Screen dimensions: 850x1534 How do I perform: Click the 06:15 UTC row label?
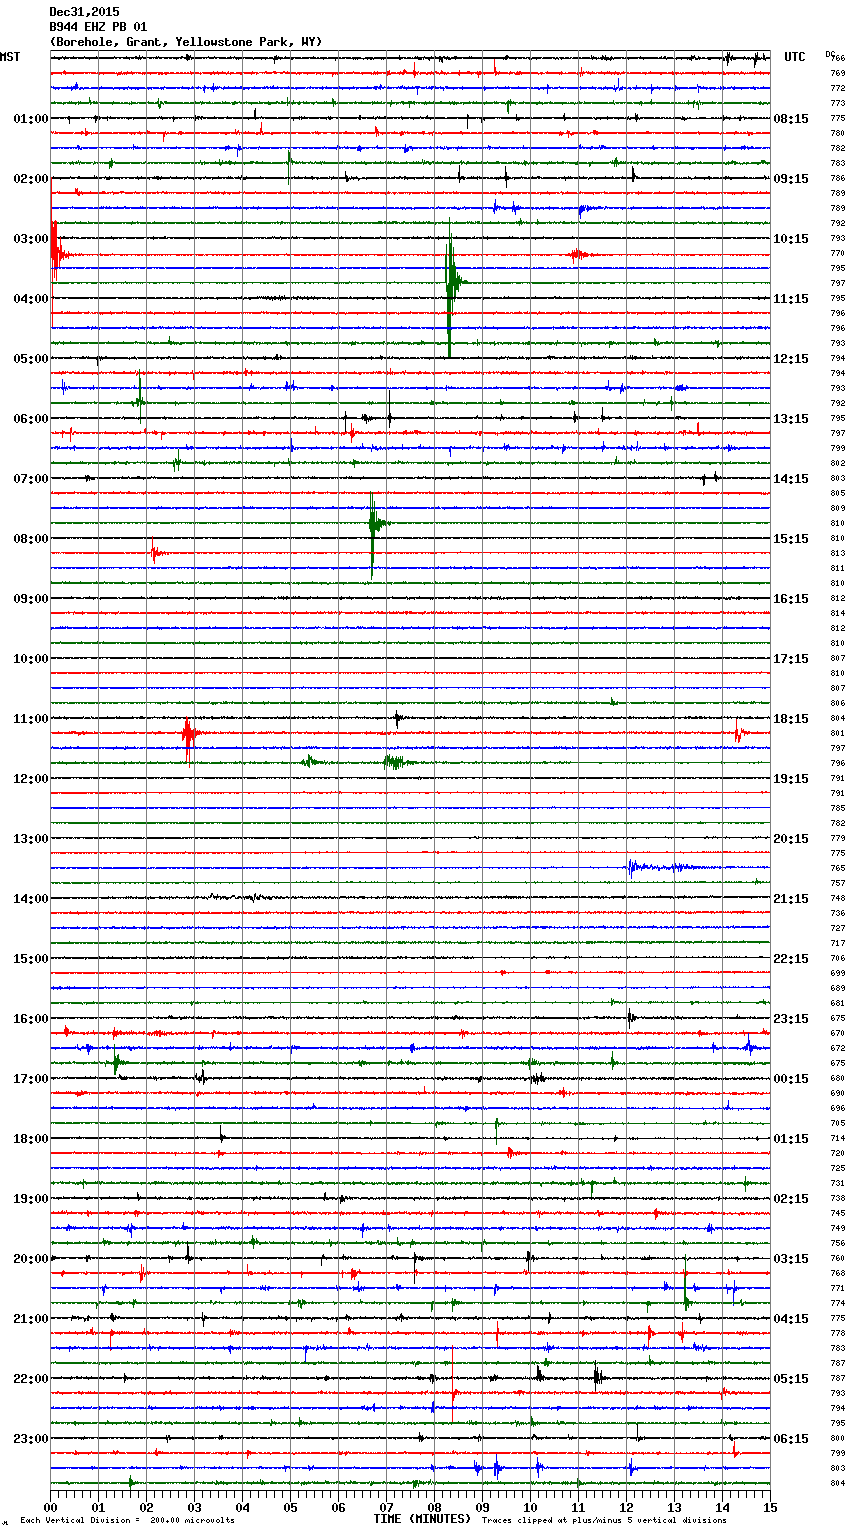click(791, 1439)
